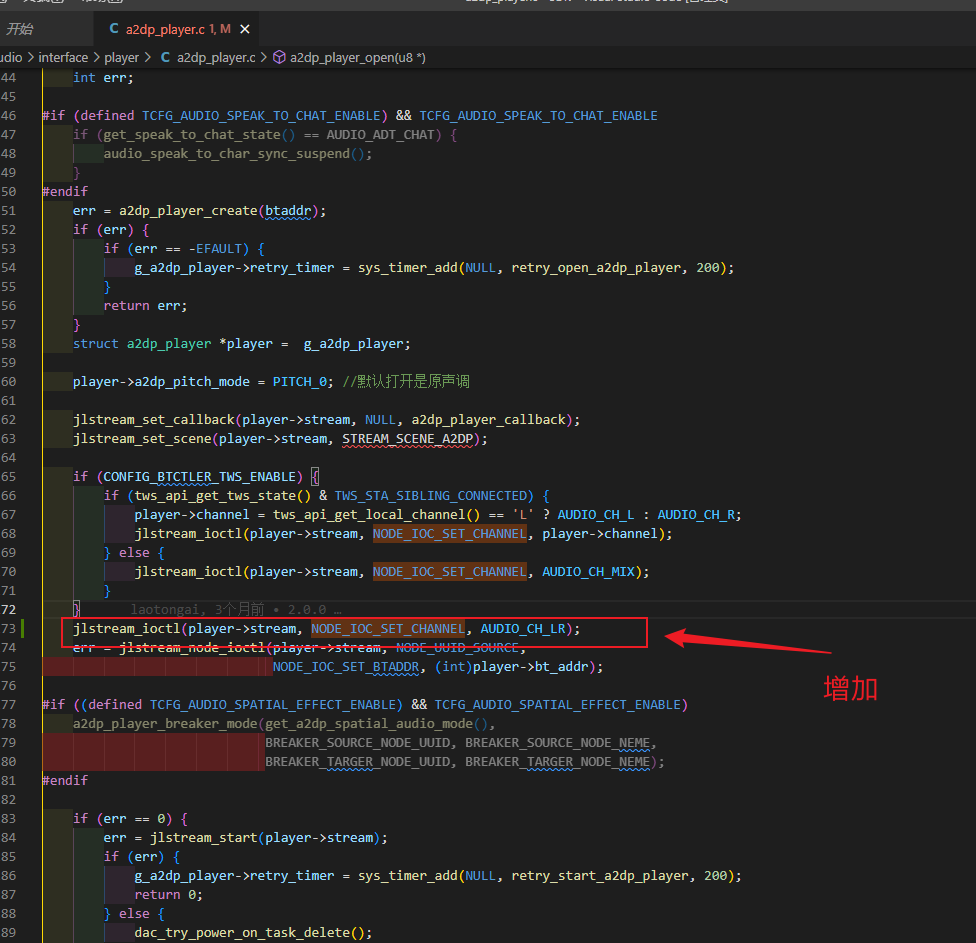Open the player folder breadcrumb
Screen dimensions: 976x943
click(121, 57)
